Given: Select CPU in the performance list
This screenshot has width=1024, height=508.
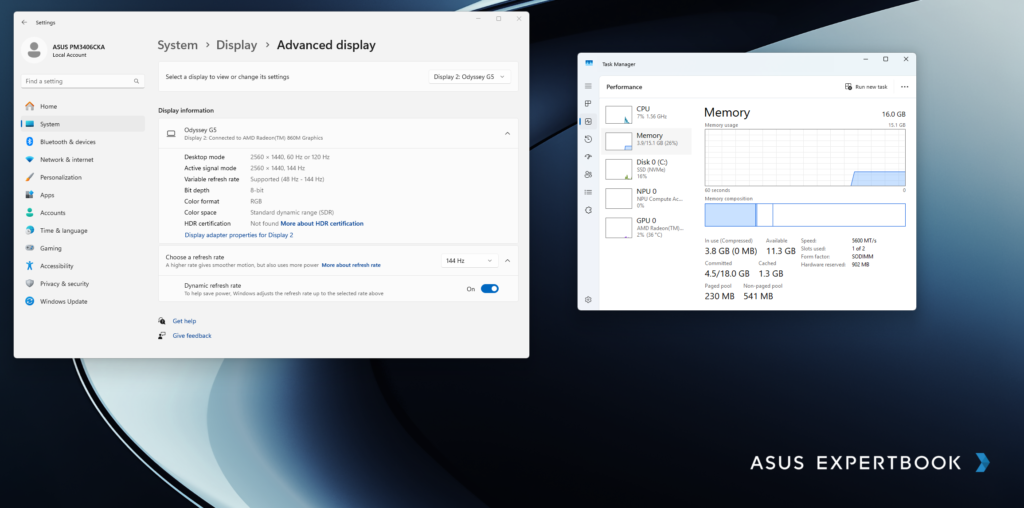Looking at the screenshot, I should (647, 113).
